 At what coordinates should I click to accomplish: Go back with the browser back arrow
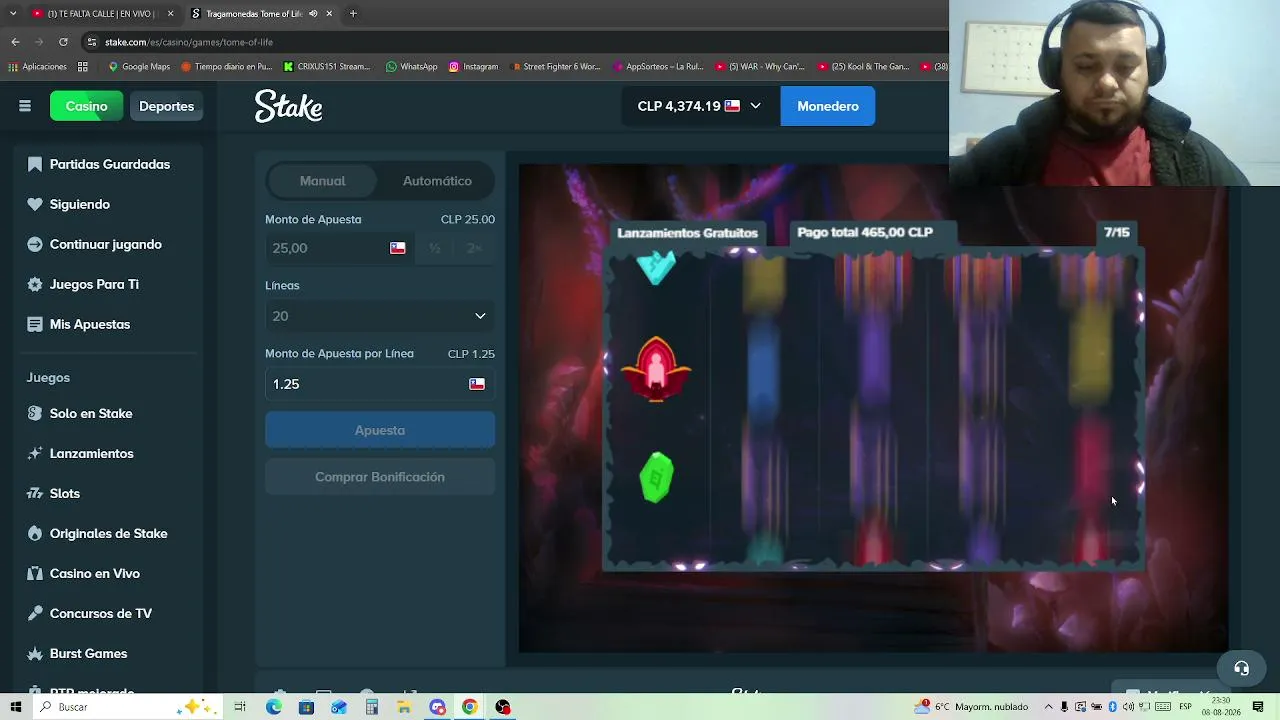[x=15, y=42]
